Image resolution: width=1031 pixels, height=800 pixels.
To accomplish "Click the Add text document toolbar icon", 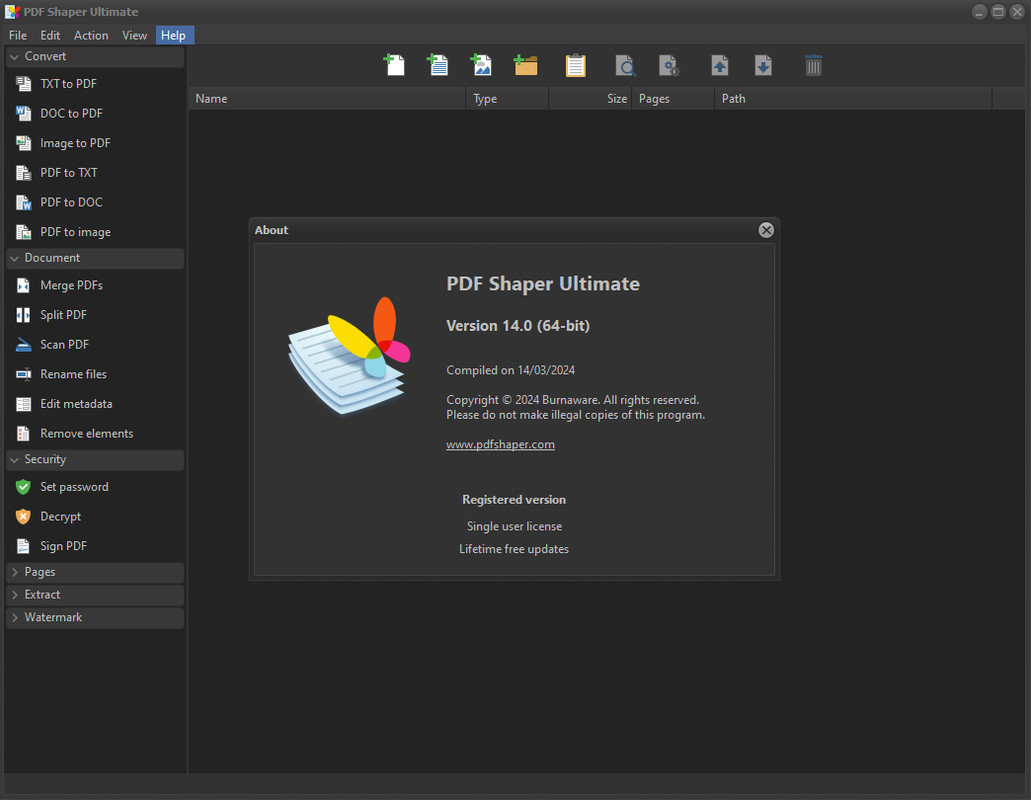I will [438, 65].
